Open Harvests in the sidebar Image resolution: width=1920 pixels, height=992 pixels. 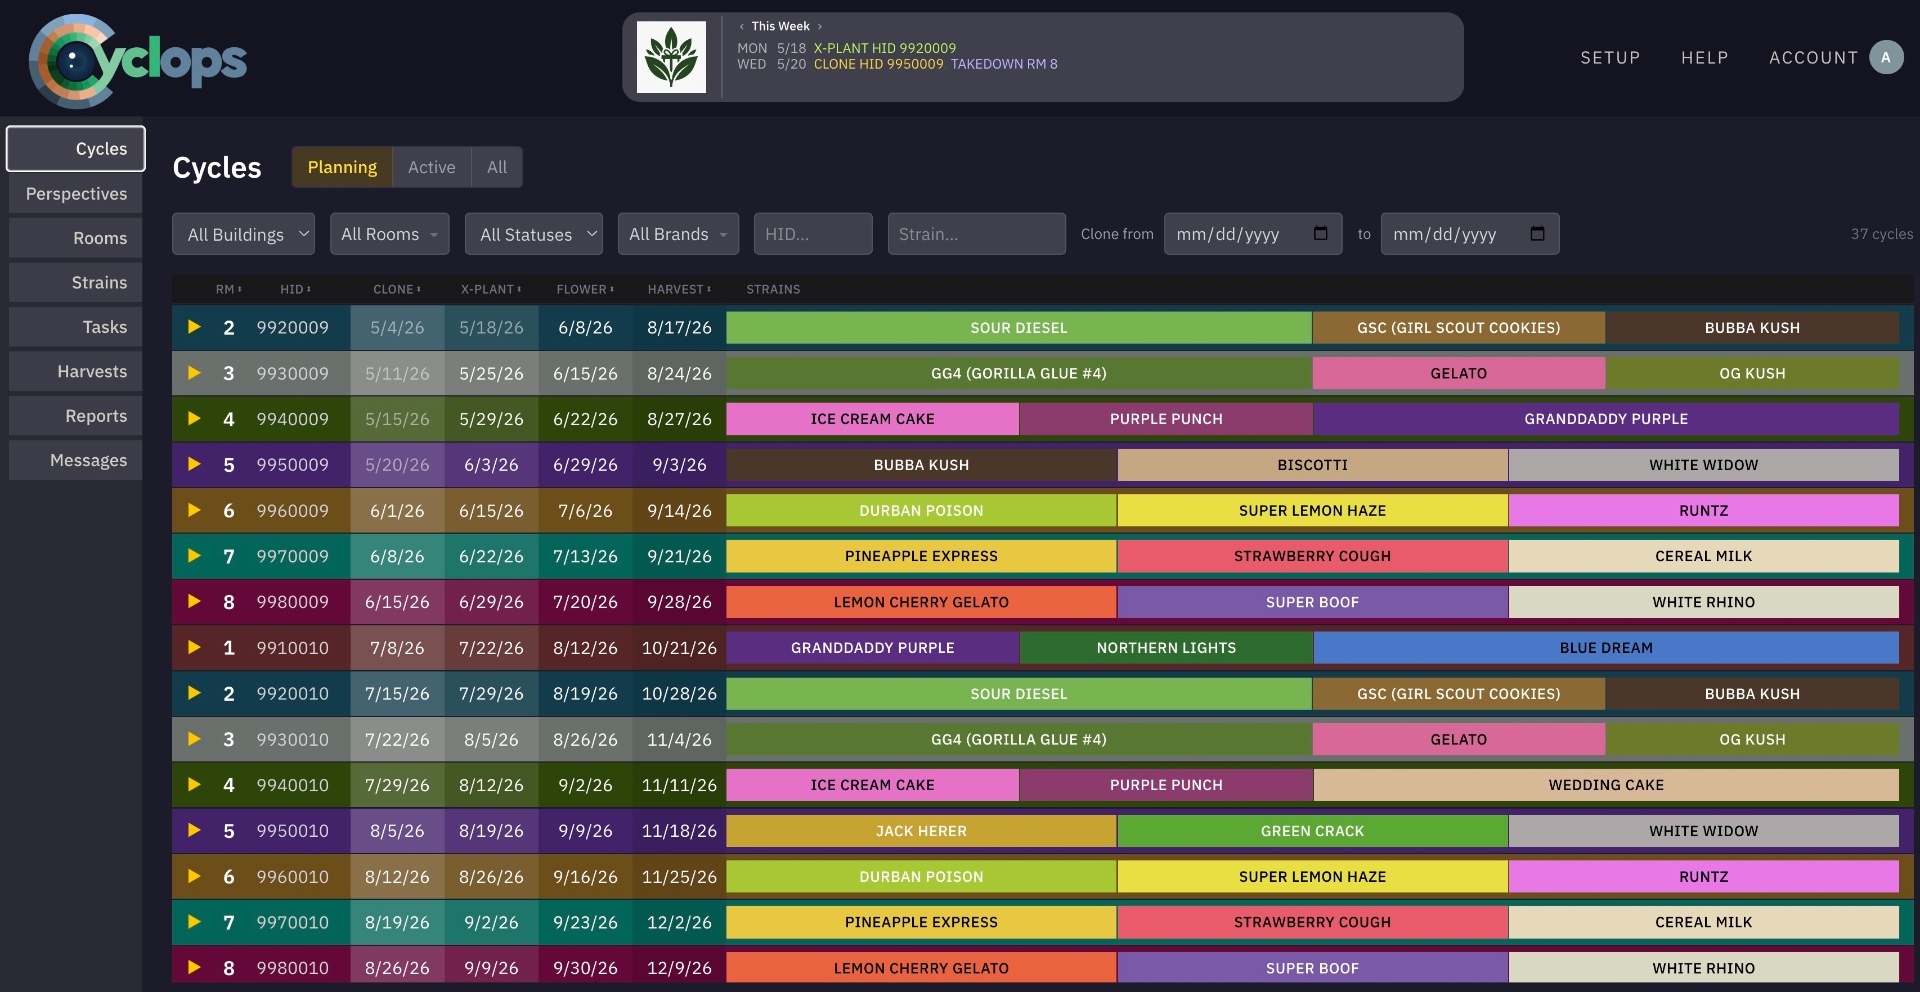coord(76,371)
